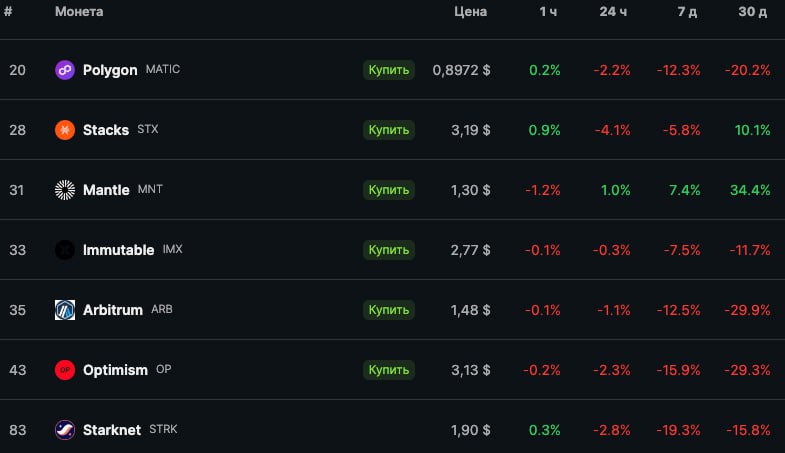Sort by the # rank column header
The height and width of the screenshot is (453, 785).
coord(9,12)
